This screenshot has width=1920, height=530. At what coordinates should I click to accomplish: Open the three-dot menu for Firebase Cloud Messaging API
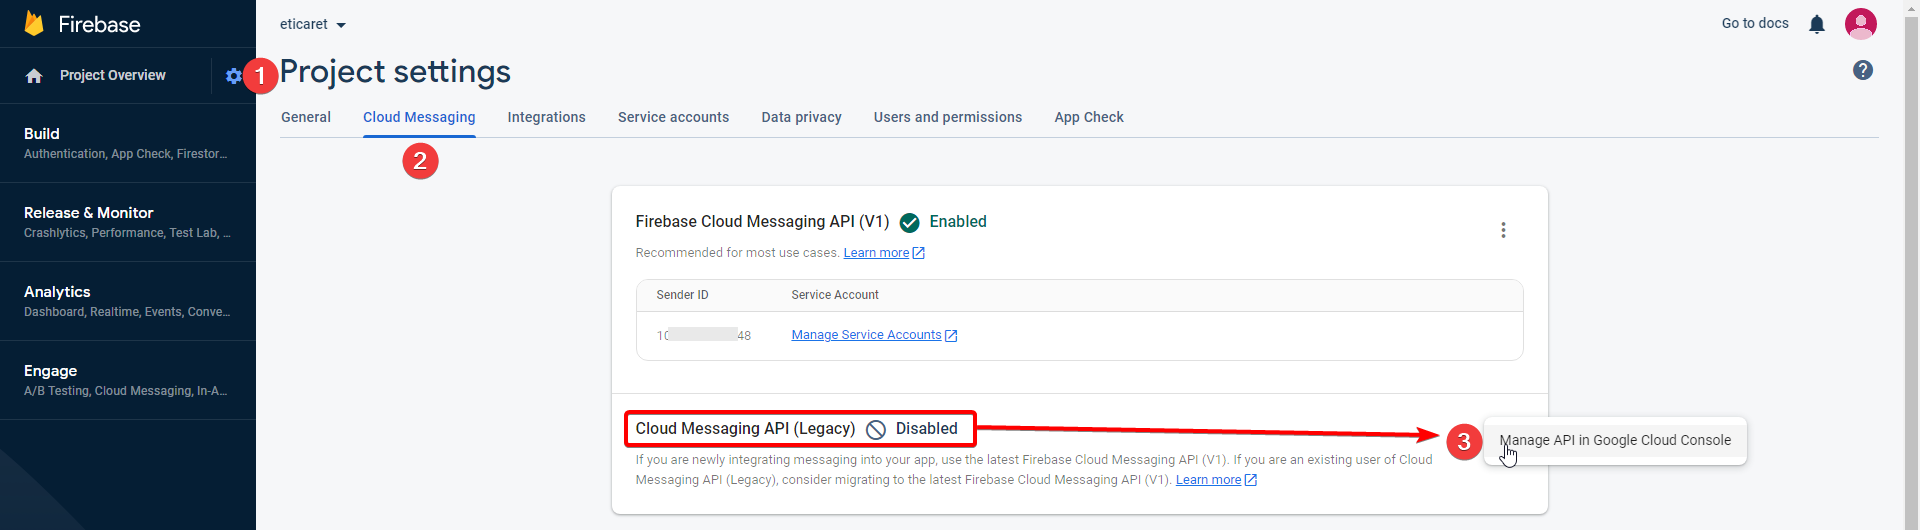pyautogui.click(x=1503, y=230)
